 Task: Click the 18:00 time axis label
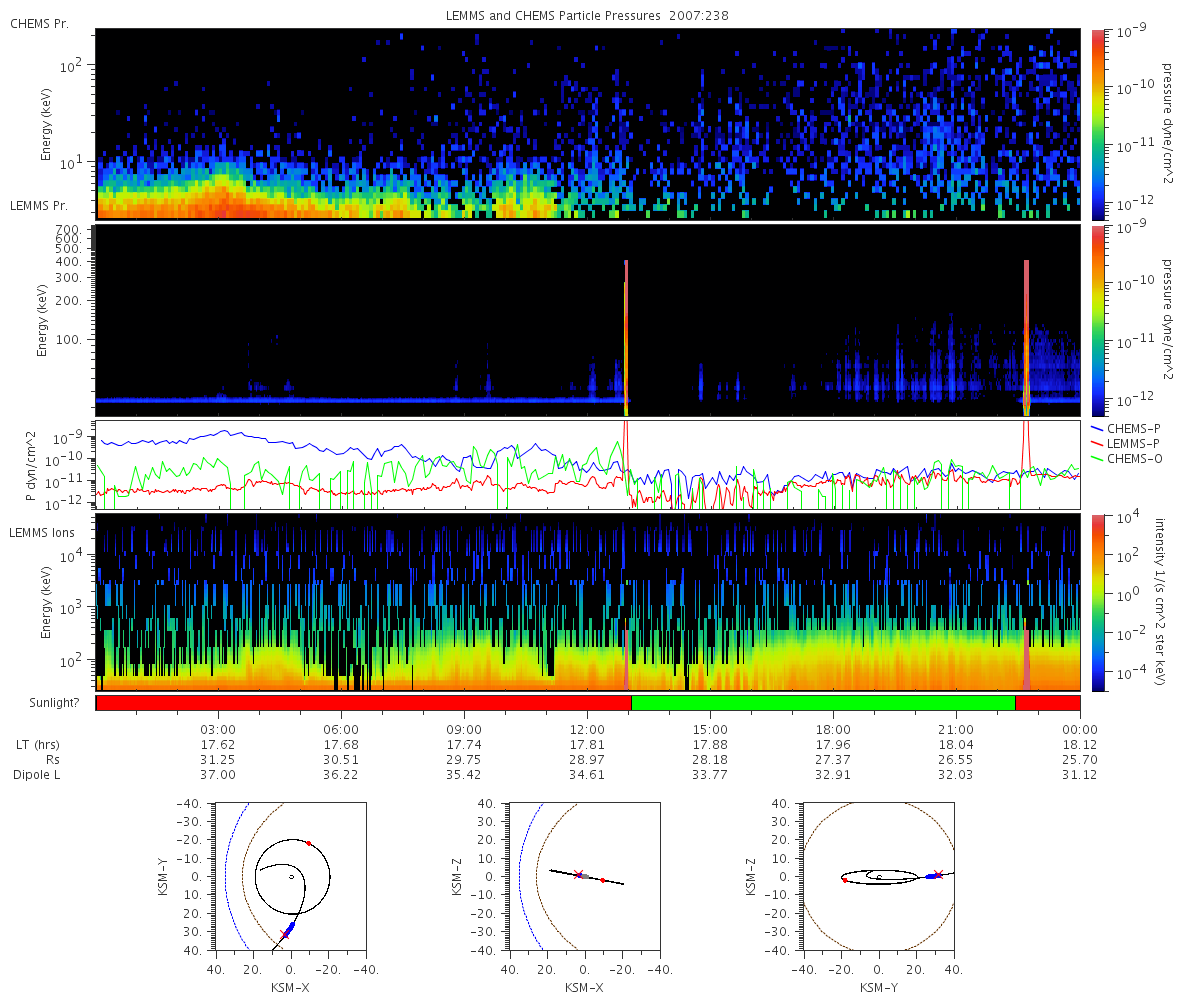click(x=833, y=729)
